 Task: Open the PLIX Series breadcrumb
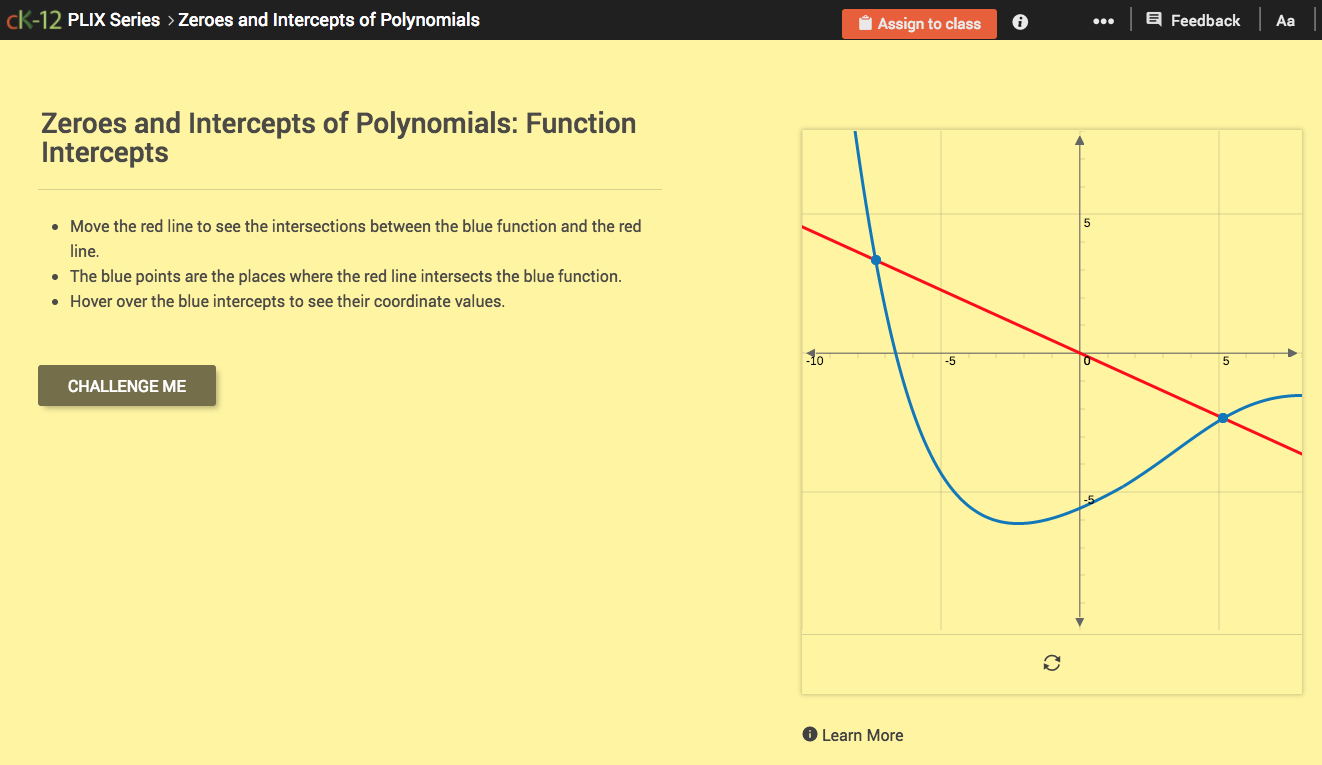114,19
